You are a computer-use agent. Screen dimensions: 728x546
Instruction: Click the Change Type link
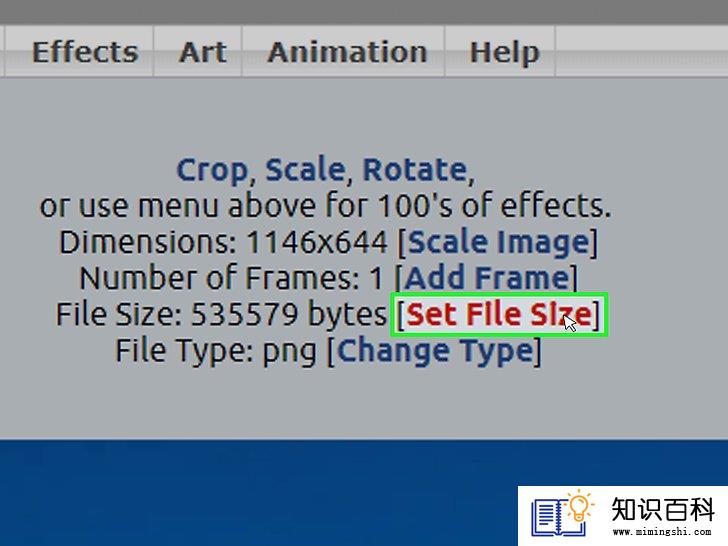coord(435,351)
